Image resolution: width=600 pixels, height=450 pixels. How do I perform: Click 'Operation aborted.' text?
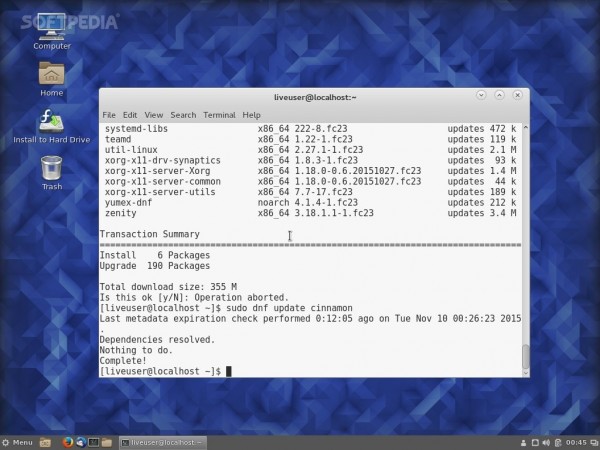(241, 297)
